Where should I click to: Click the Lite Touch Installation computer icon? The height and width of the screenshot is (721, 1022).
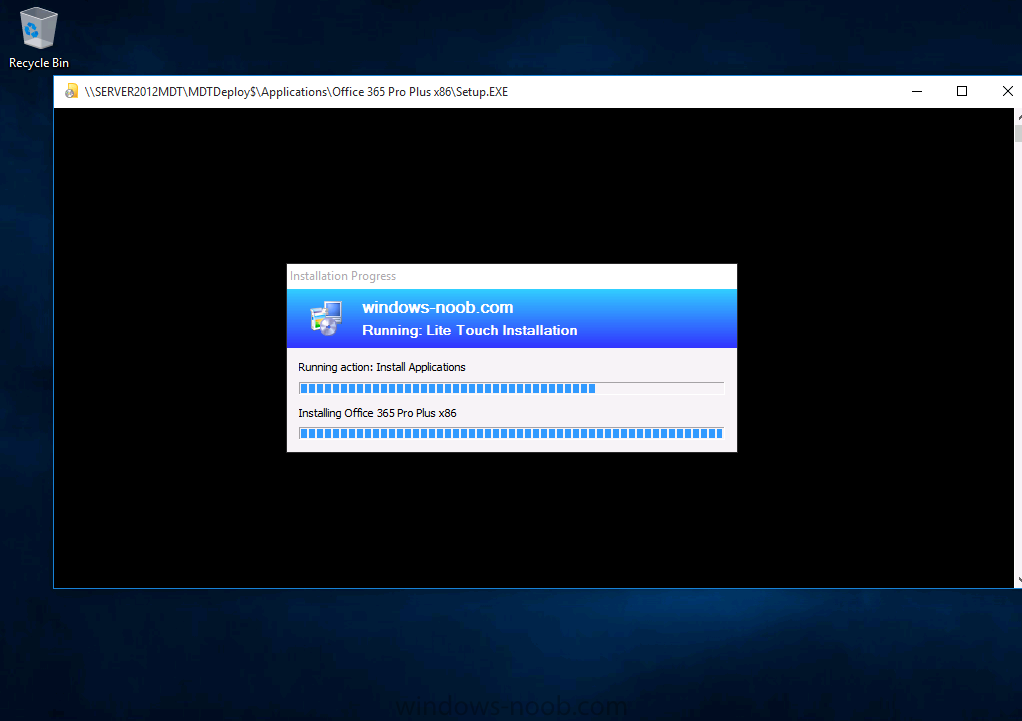tap(326, 318)
